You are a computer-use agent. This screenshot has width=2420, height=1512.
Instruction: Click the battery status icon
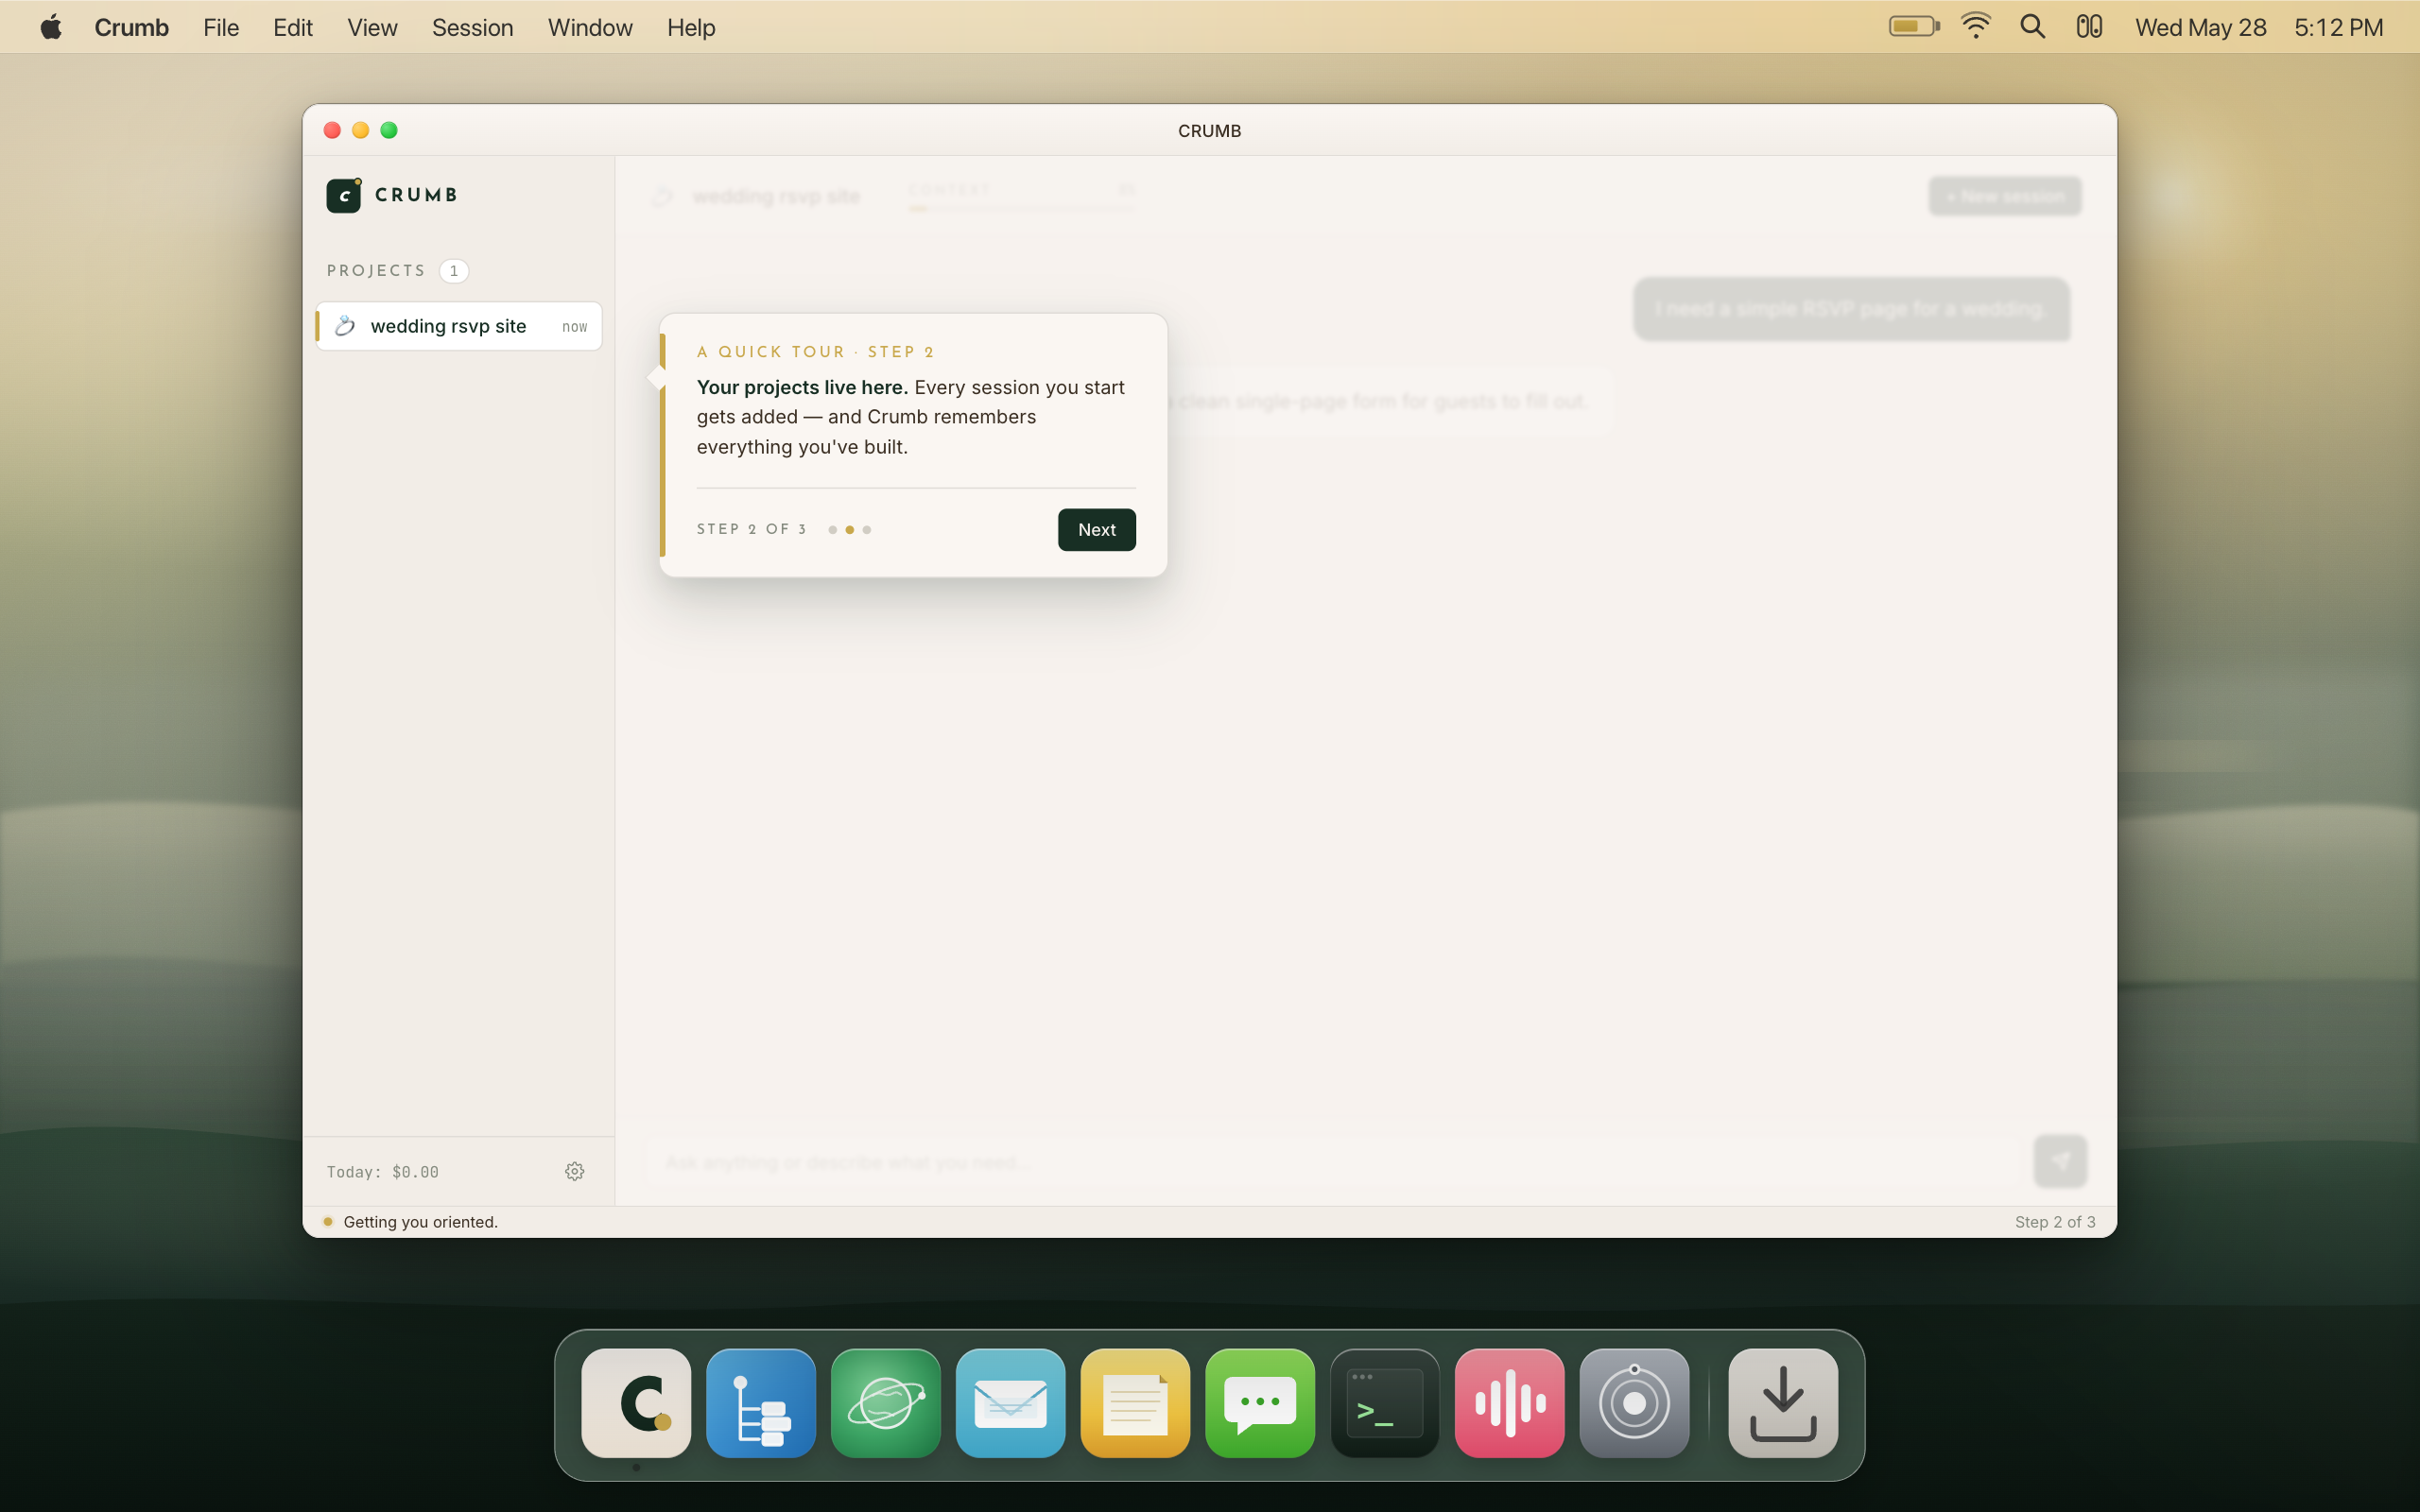click(1914, 27)
